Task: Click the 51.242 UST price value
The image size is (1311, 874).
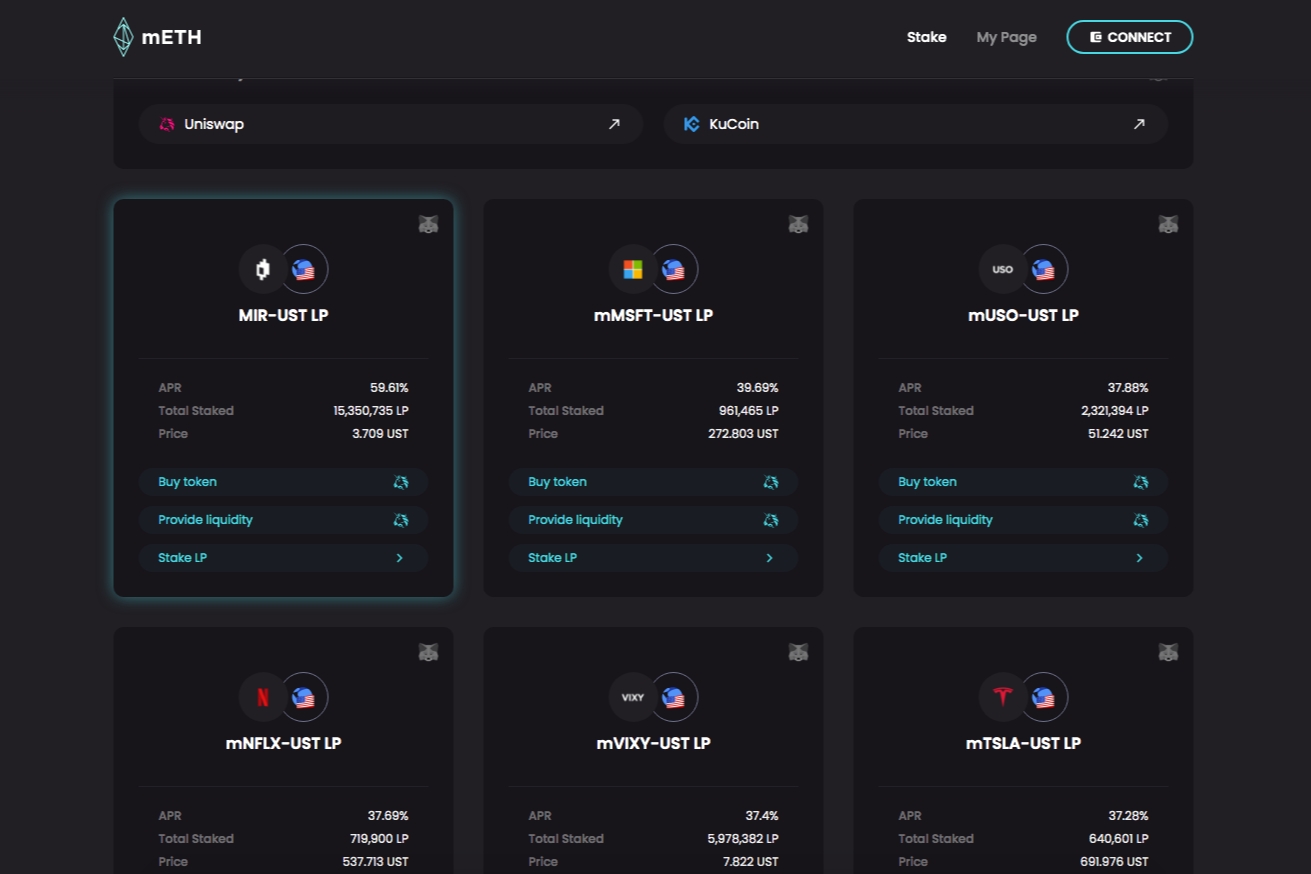Action: [1117, 434]
